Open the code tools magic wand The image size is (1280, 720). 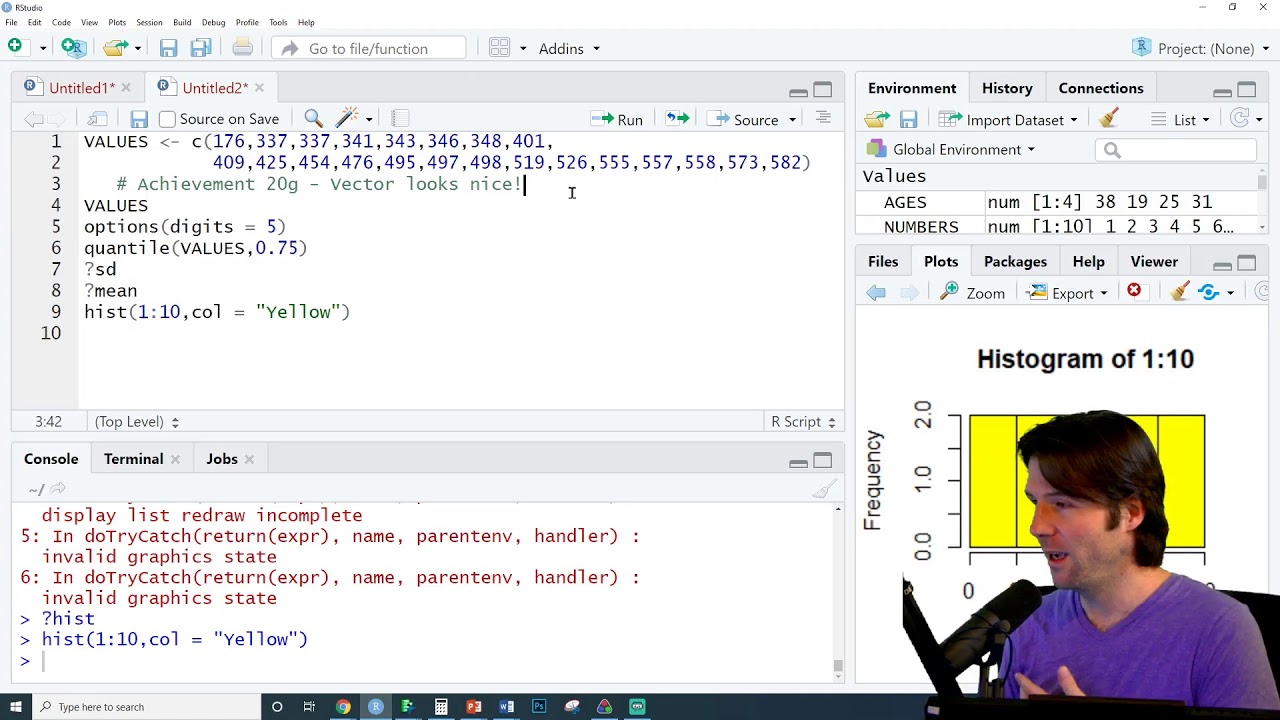coord(347,119)
